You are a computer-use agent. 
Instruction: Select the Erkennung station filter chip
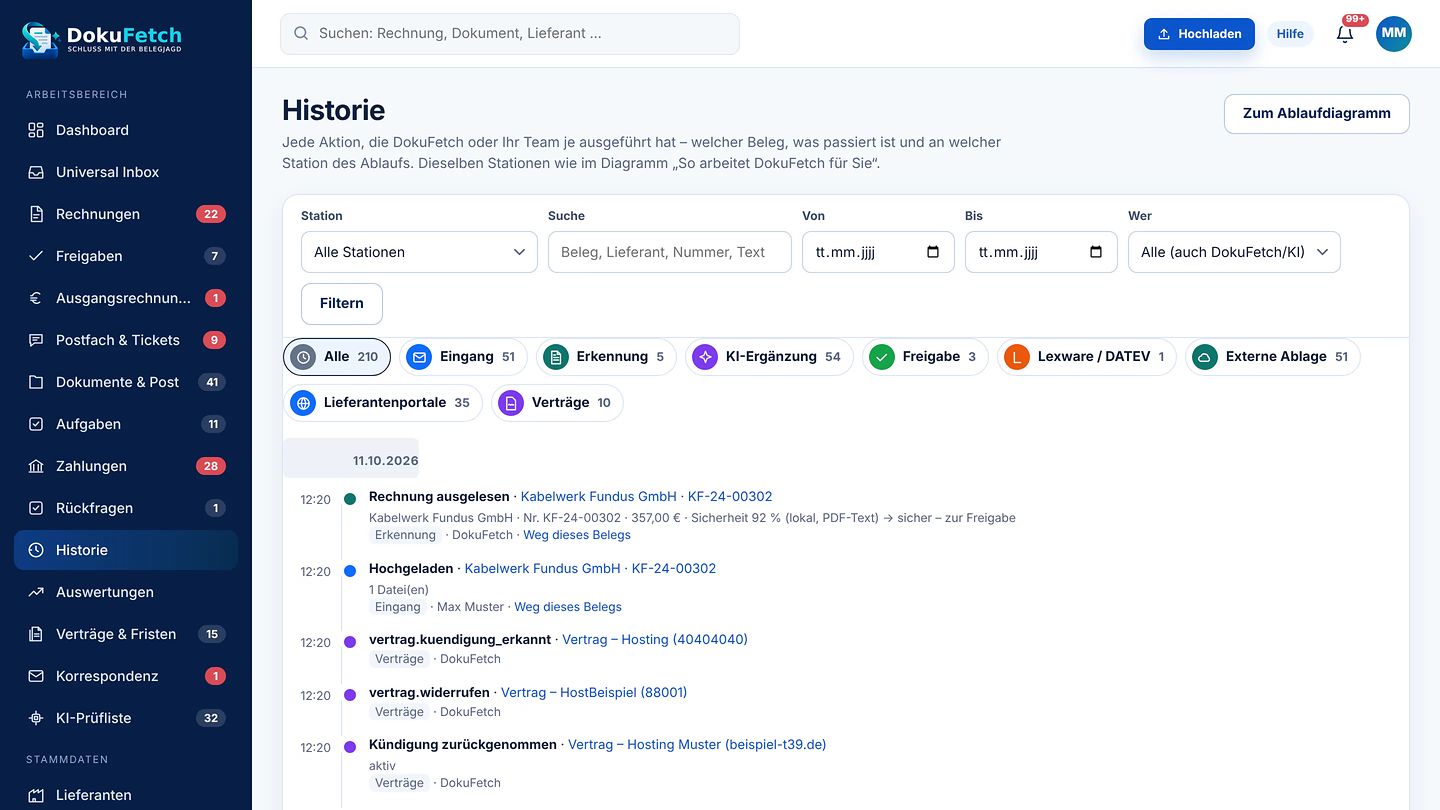pos(606,357)
